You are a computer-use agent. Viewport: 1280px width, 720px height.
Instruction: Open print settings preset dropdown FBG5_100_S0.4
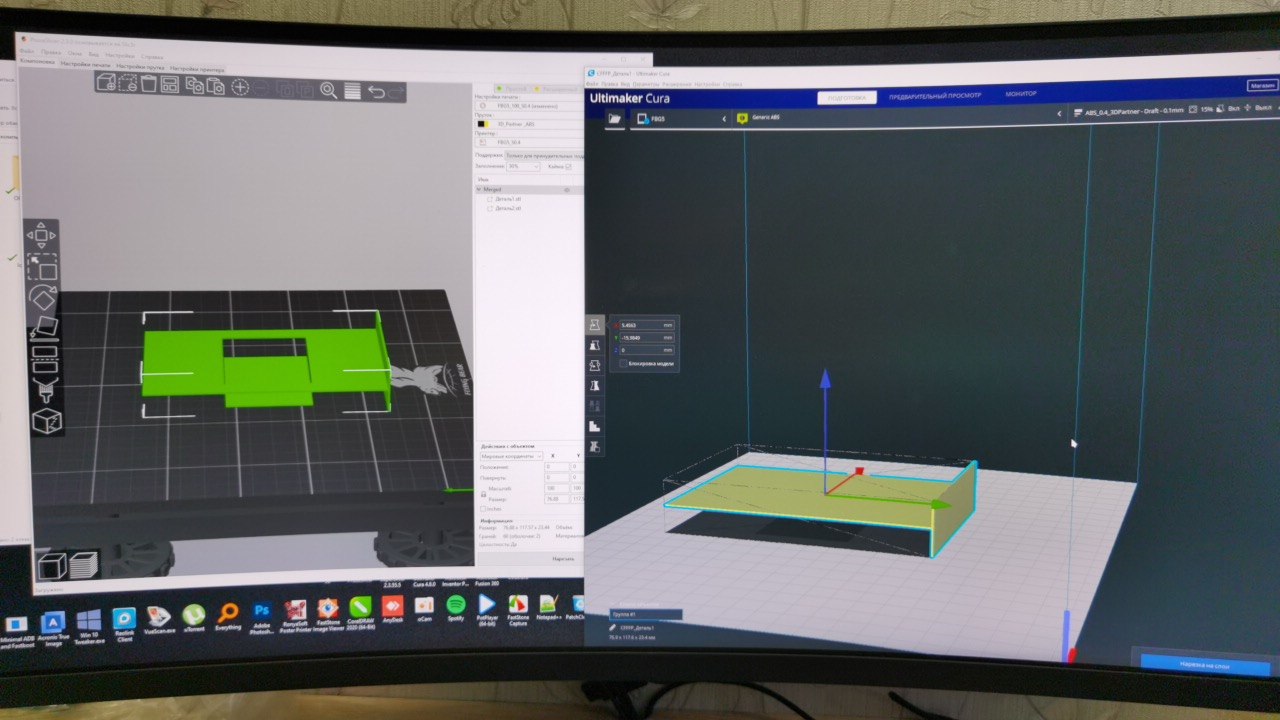tap(530, 106)
